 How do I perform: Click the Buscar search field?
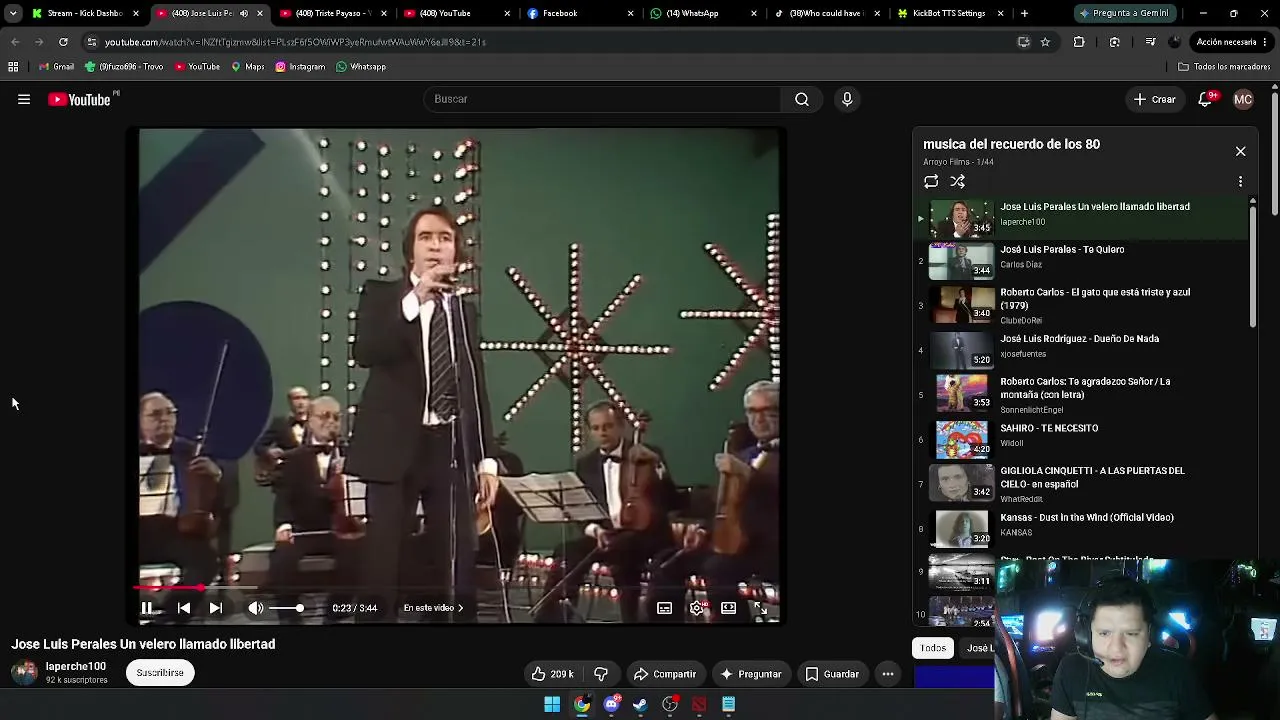click(x=602, y=99)
